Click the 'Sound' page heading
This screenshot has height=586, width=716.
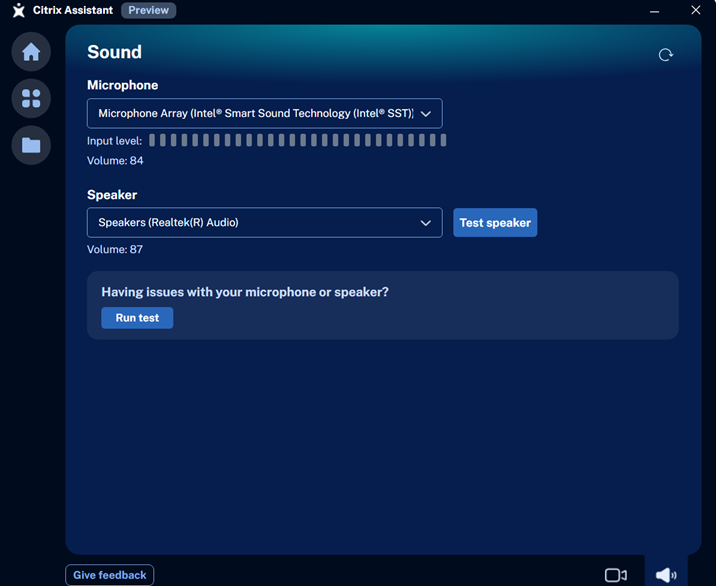pos(115,52)
